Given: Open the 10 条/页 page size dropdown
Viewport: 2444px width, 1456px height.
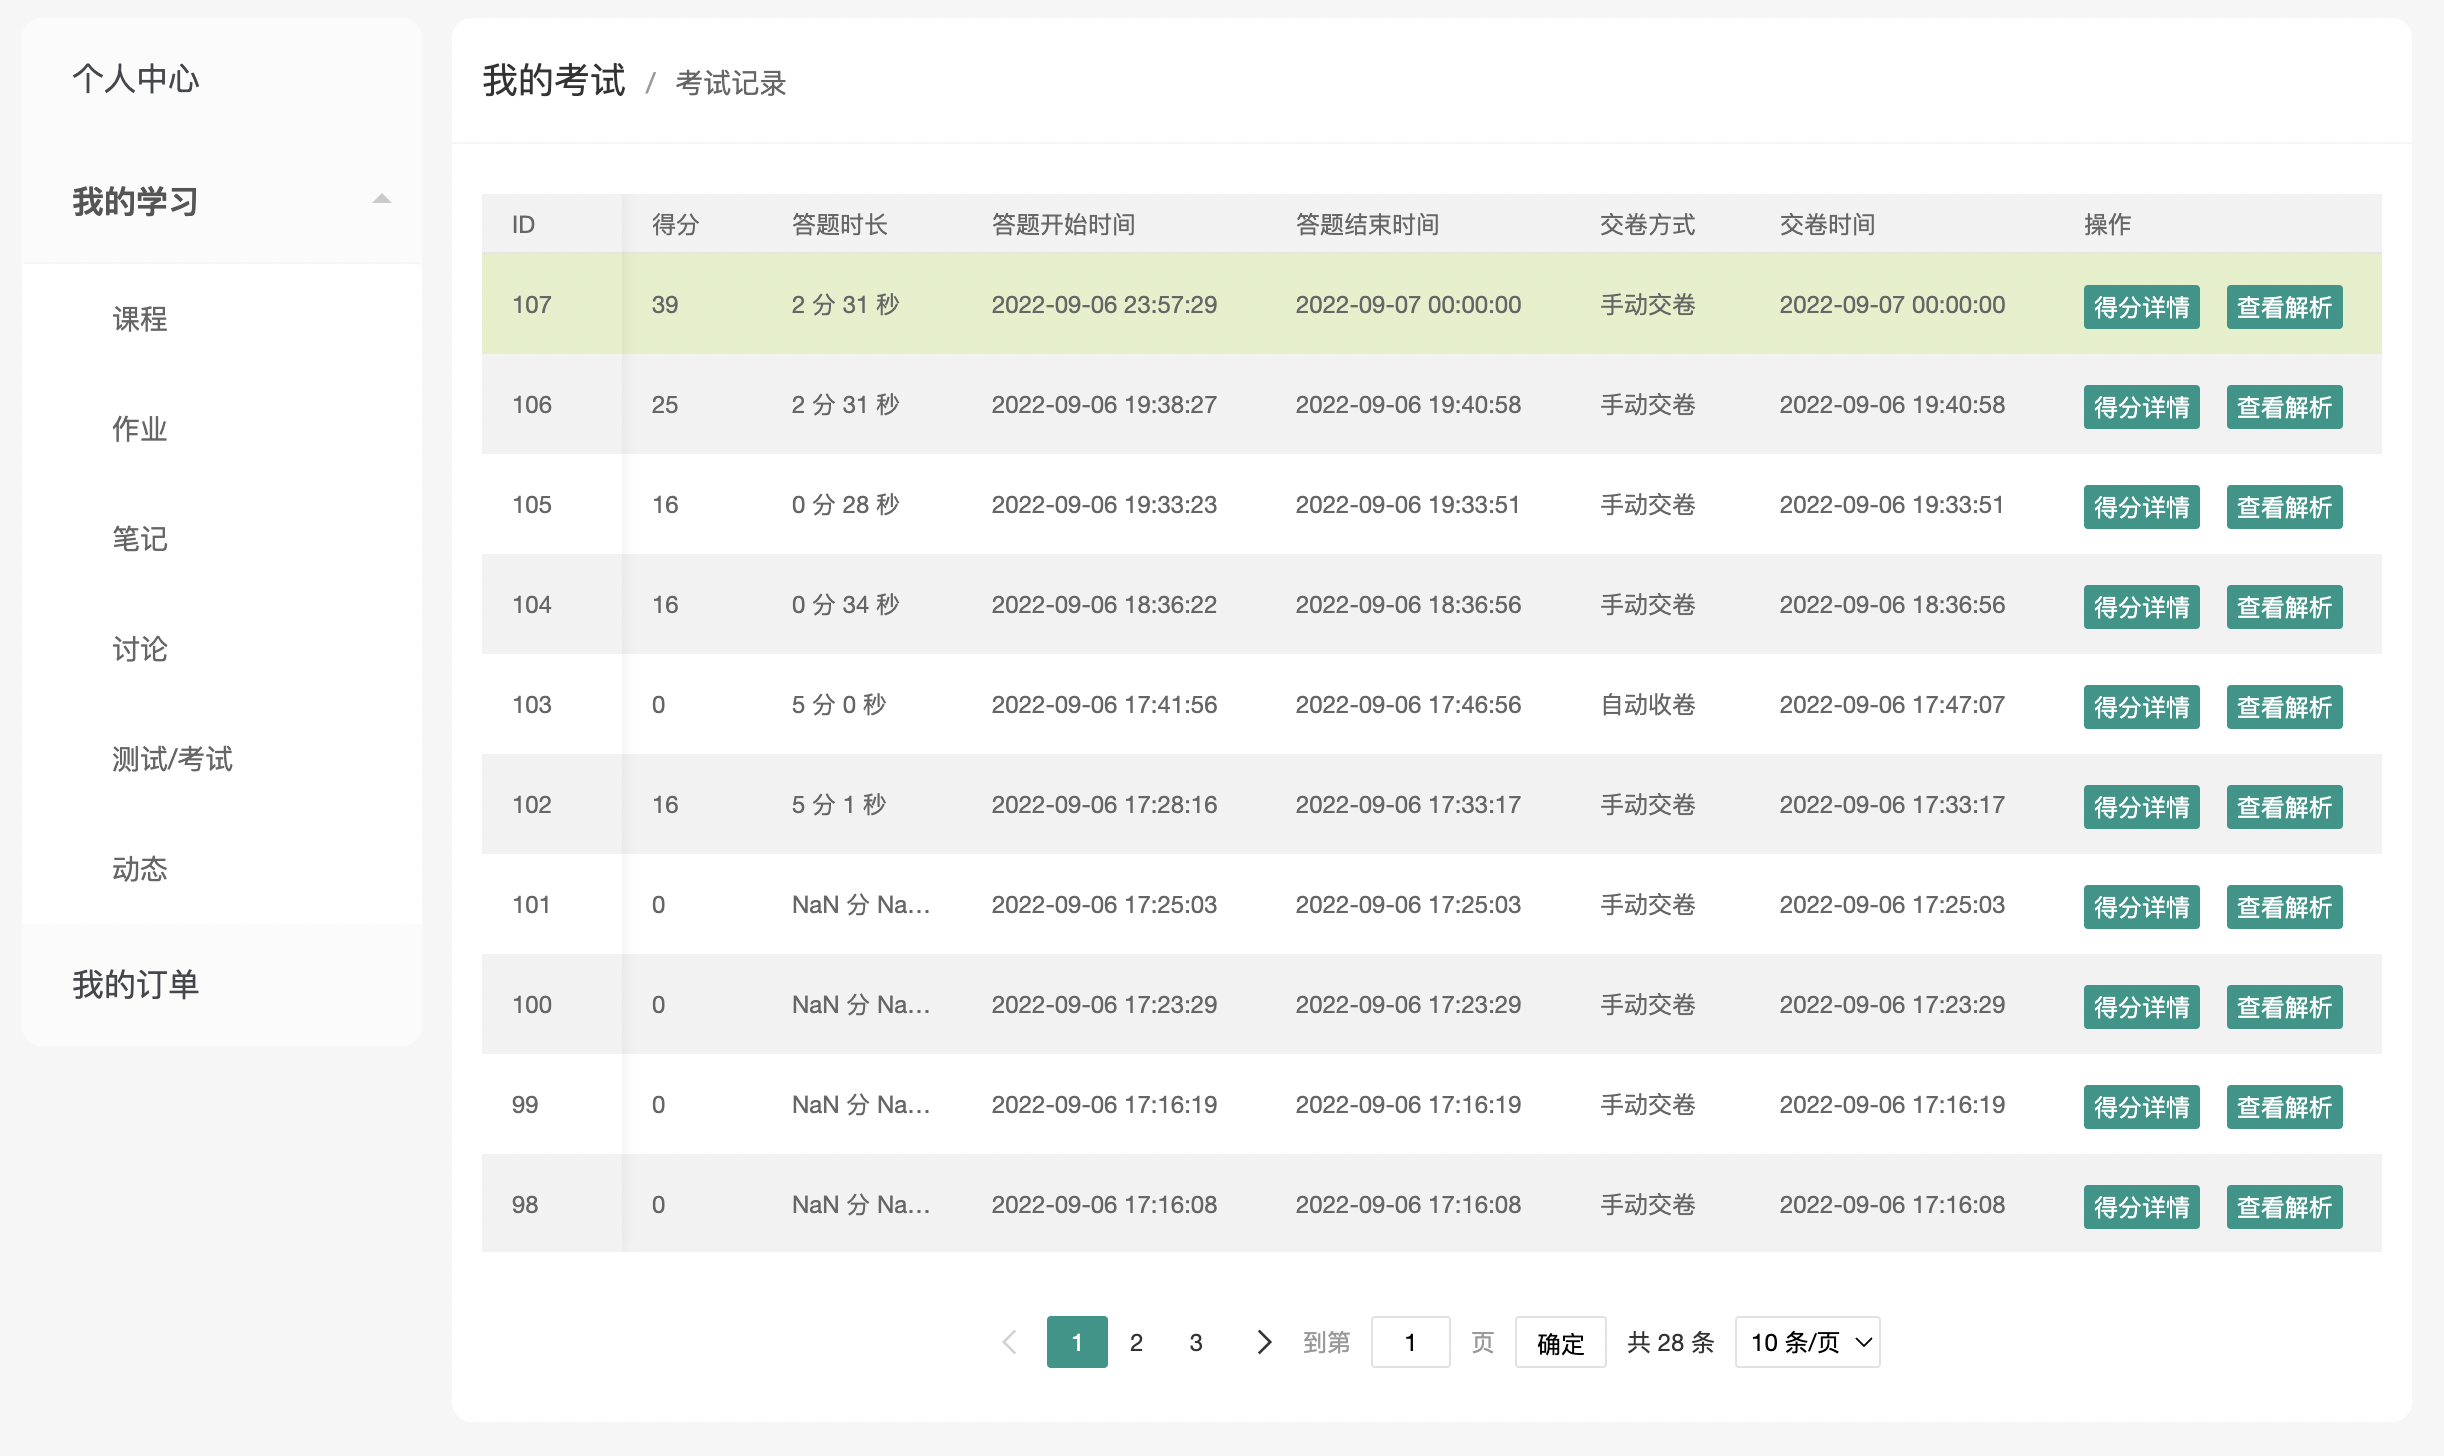Looking at the screenshot, I should tap(1807, 1342).
